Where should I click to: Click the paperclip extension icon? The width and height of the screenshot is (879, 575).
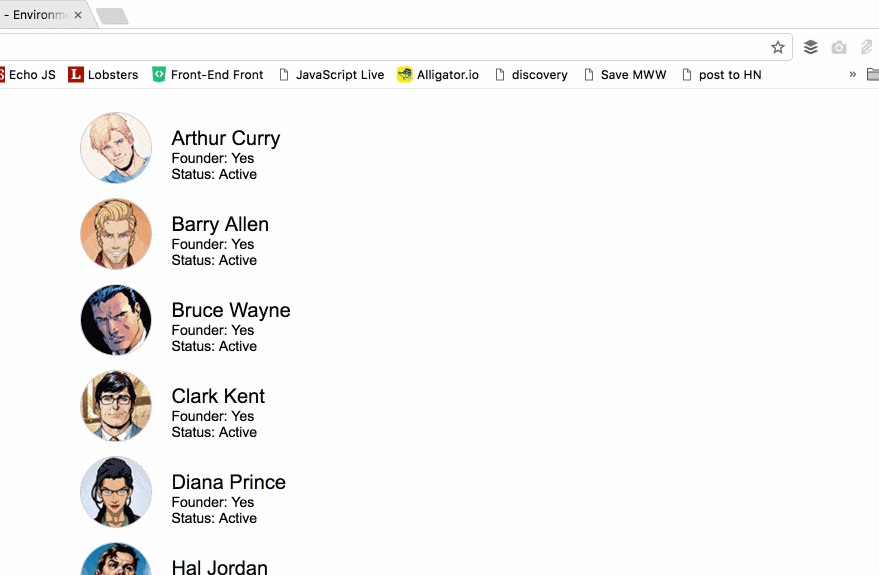click(x=867, y=47)
